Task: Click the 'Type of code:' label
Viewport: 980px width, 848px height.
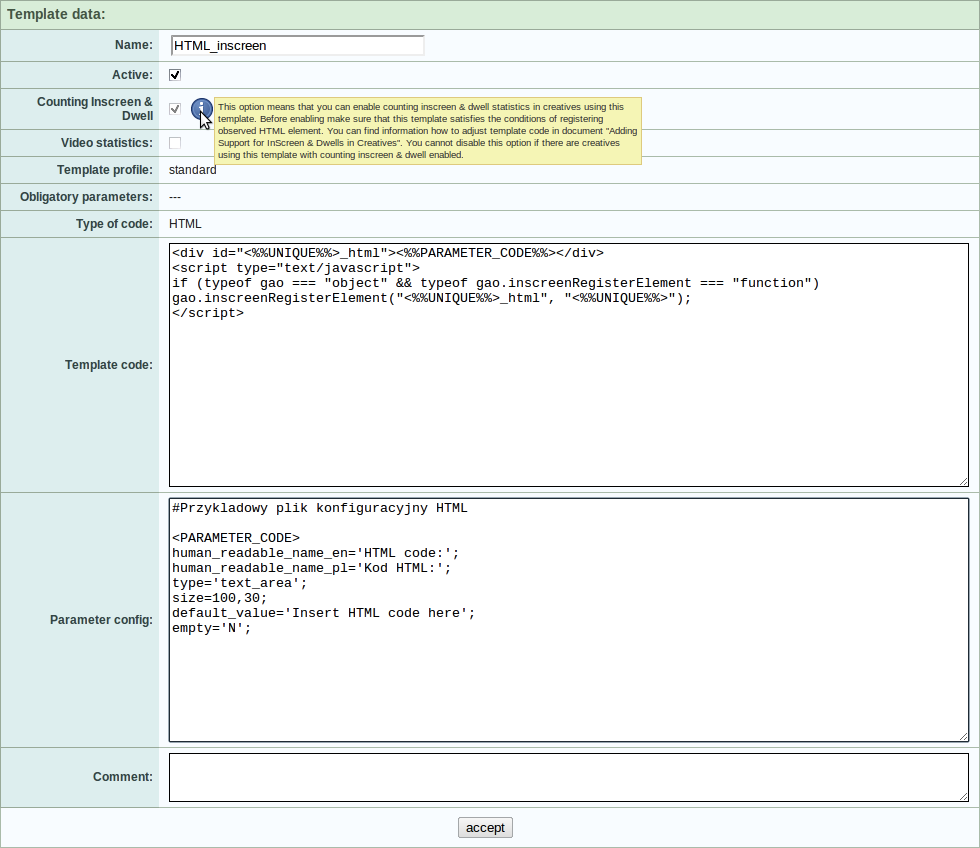Action: pyautogui.click(x=114, y=224)
